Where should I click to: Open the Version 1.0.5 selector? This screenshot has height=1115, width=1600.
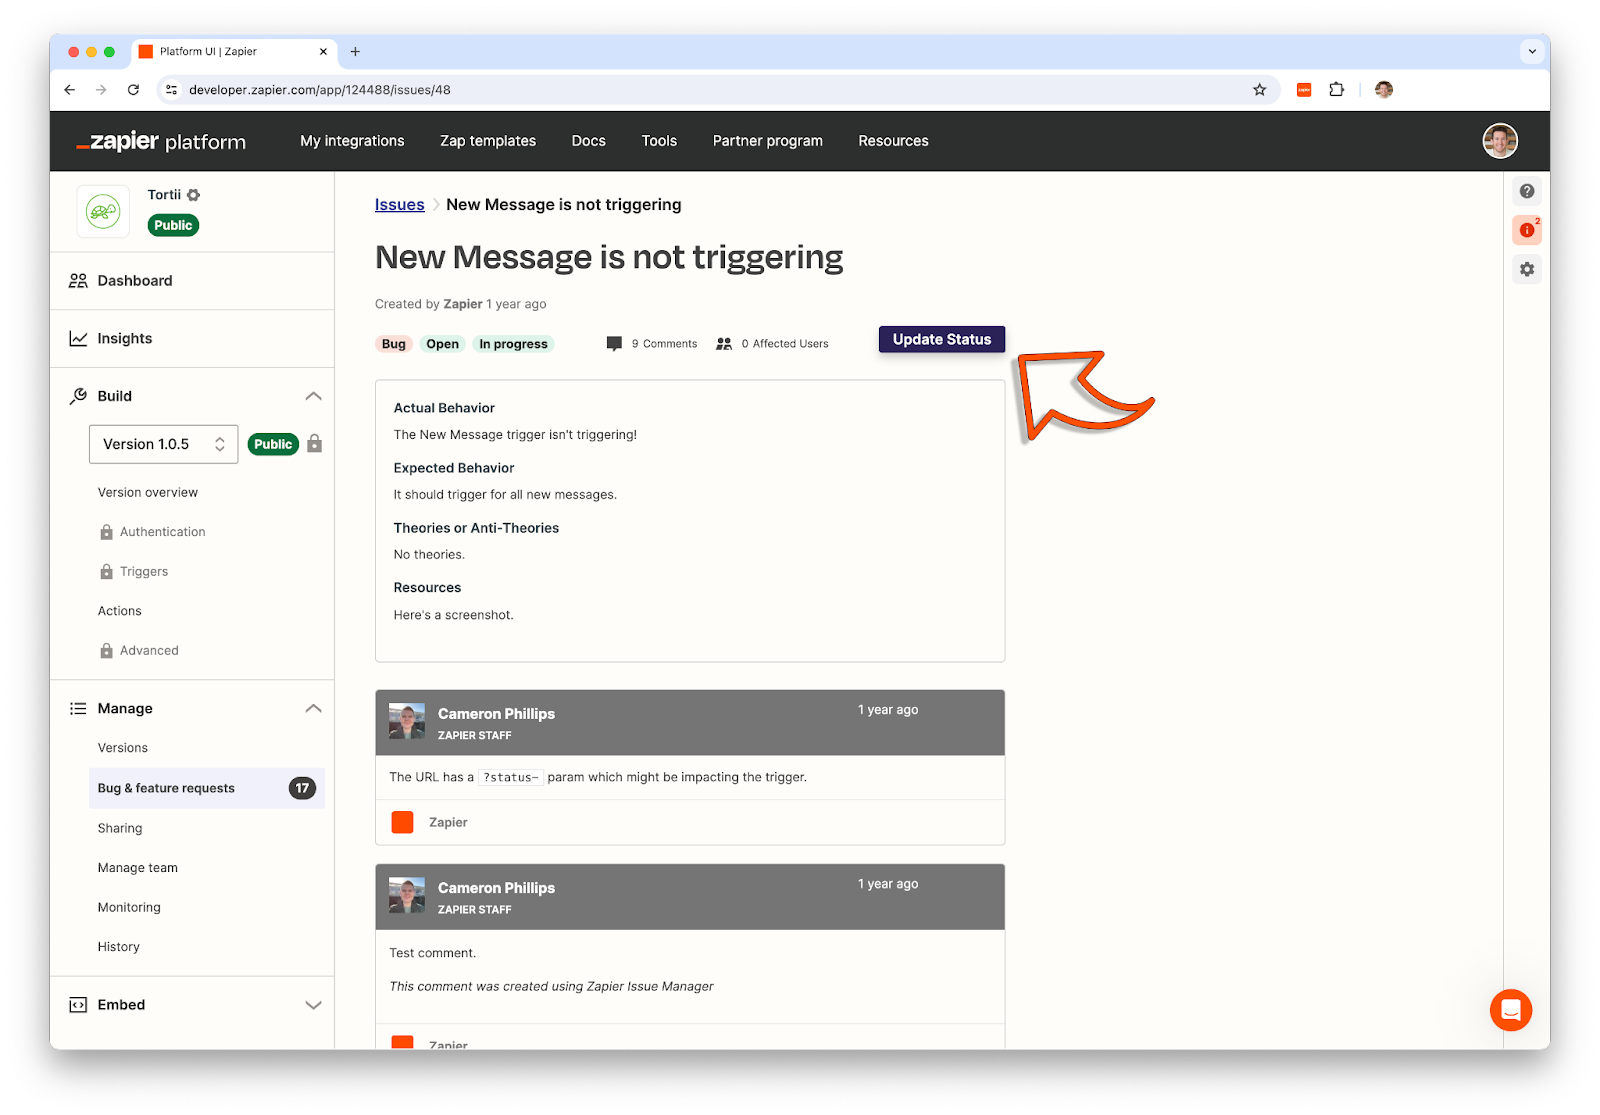click(x=164, y=444)
